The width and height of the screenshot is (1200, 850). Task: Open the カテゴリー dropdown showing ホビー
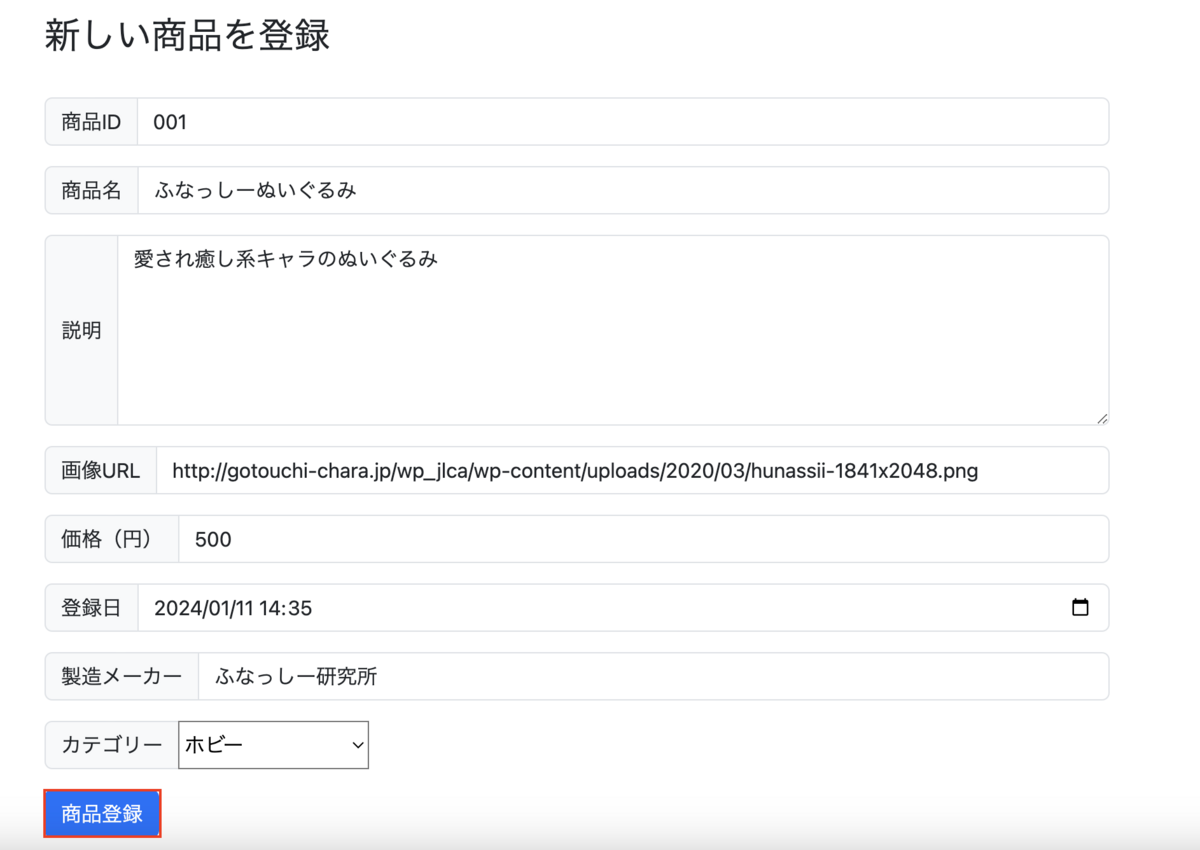click(x=272, y=744)
